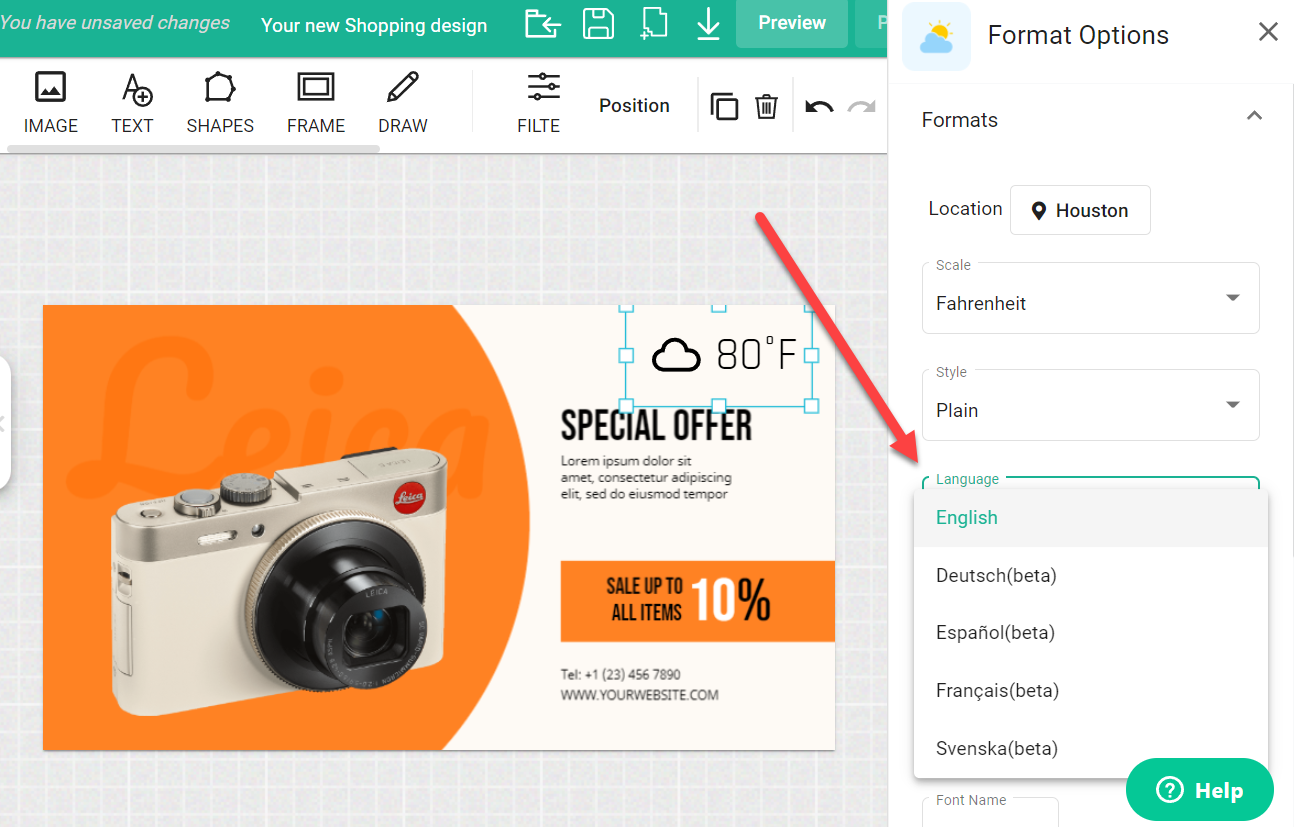Collapse the Formats section

click(x=1254, y=117)
